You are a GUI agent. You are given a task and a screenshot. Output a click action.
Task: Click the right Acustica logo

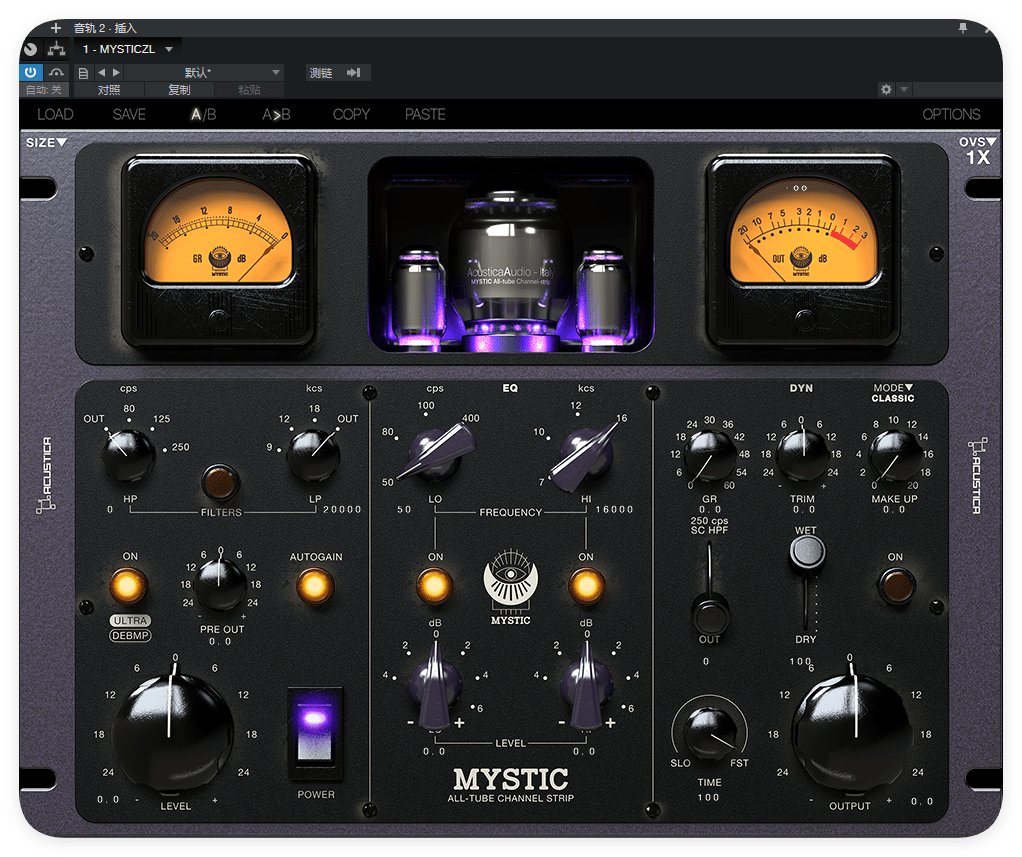click(x=976, y=476)
